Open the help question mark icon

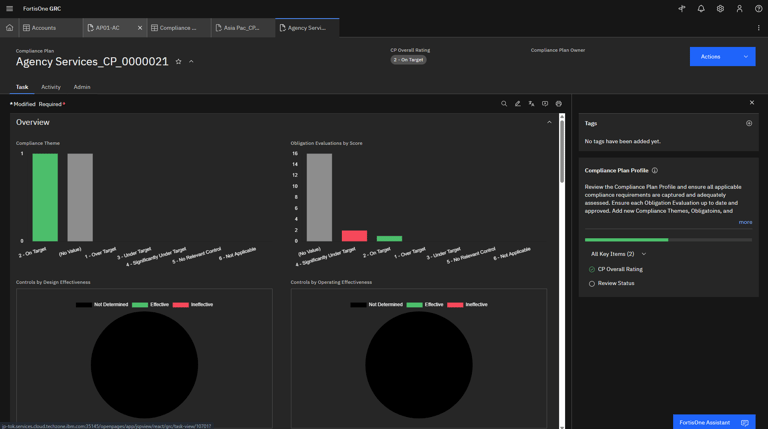point(758,8)
